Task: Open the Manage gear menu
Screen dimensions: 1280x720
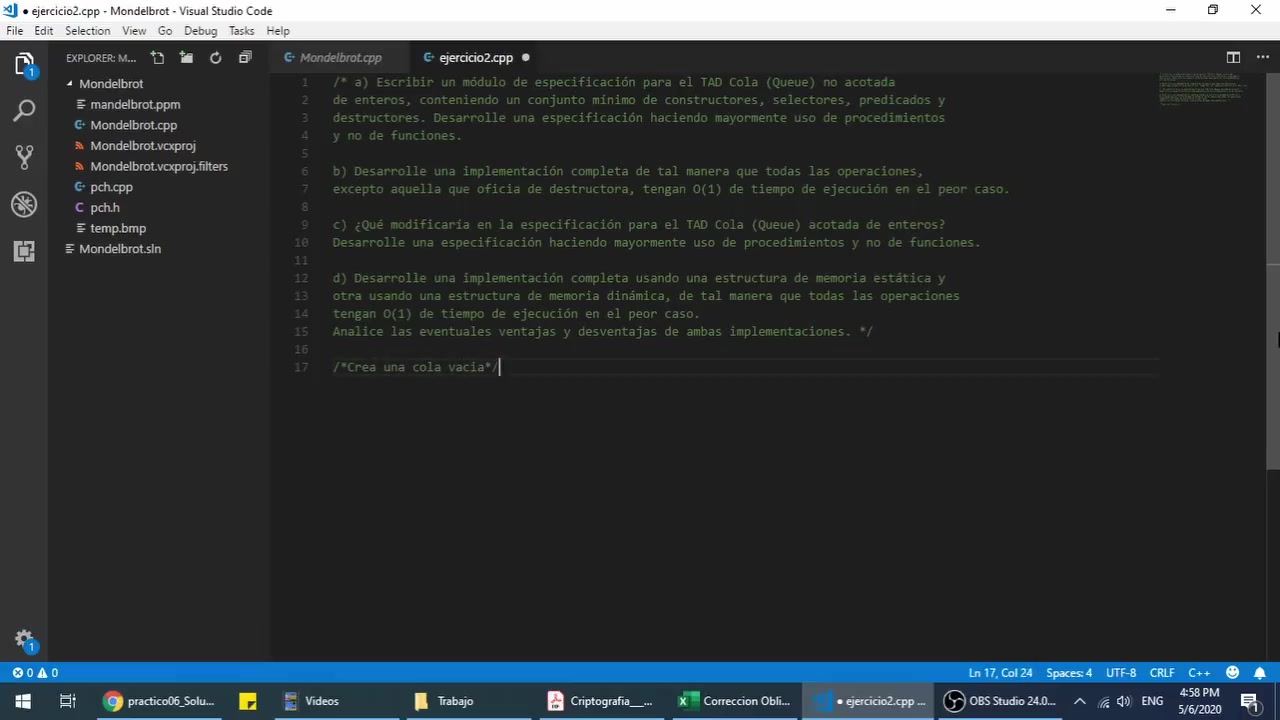Action: pyautogui.click(x=24, y=640)
